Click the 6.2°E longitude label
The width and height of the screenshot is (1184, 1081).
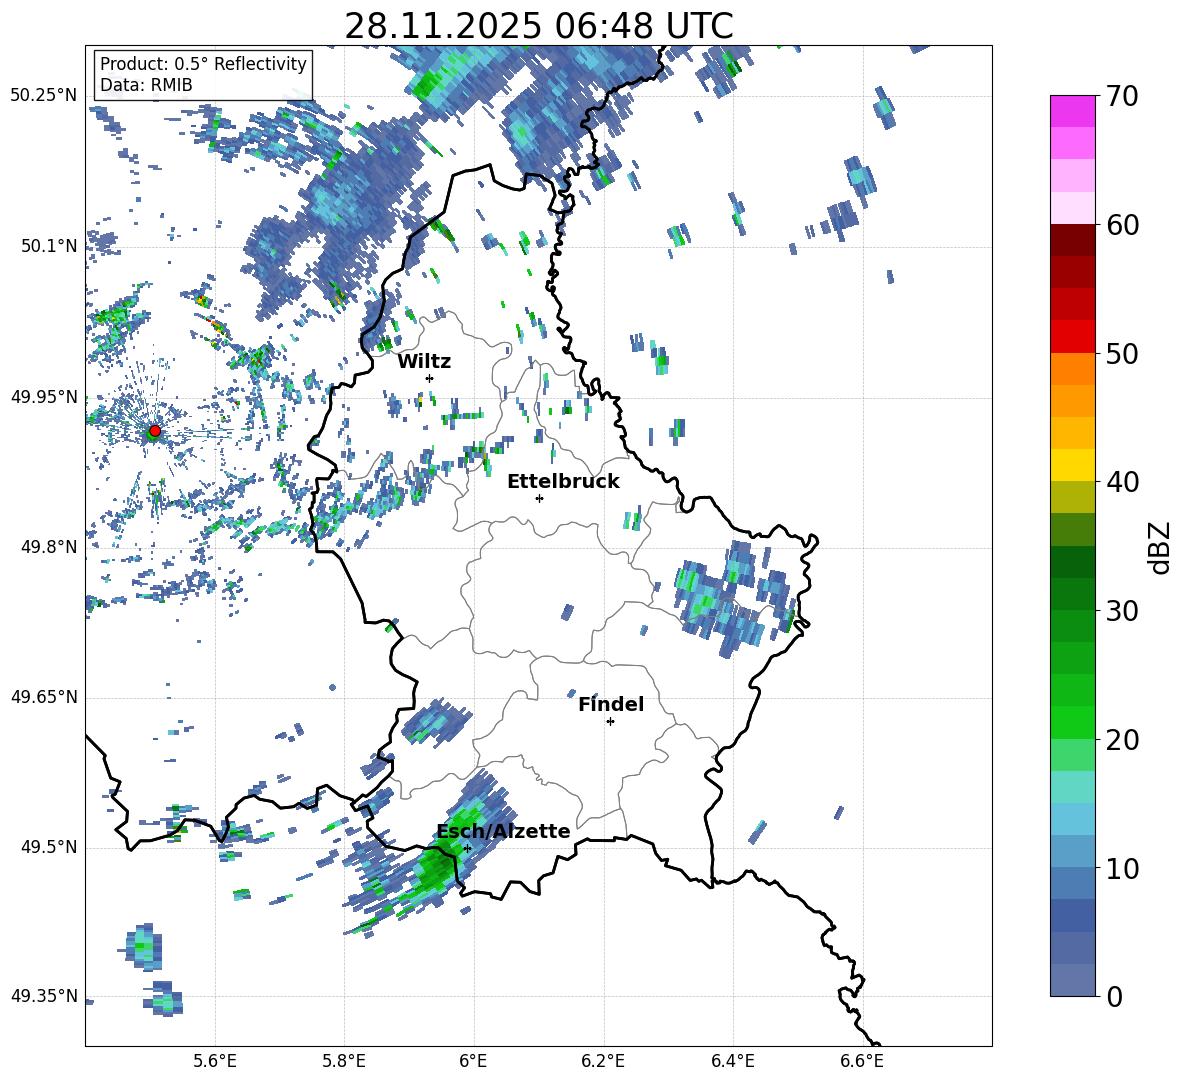tap(603, 1061)
